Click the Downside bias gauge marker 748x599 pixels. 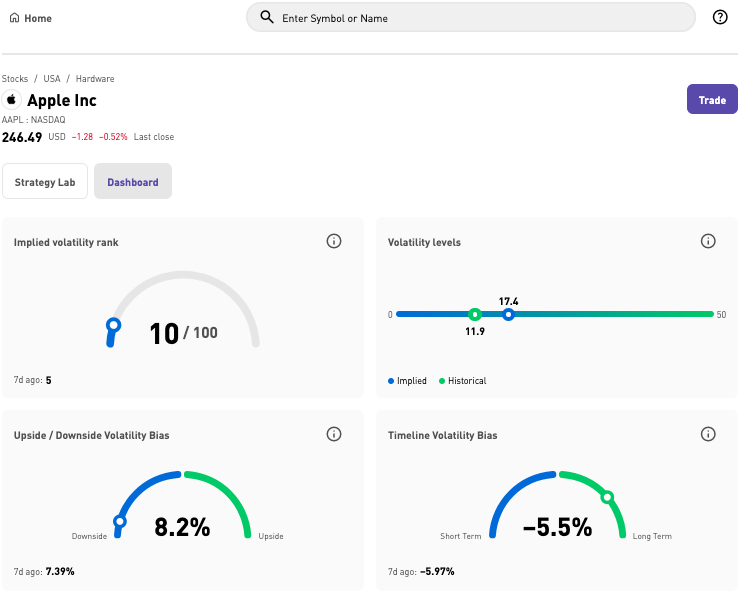120,521
